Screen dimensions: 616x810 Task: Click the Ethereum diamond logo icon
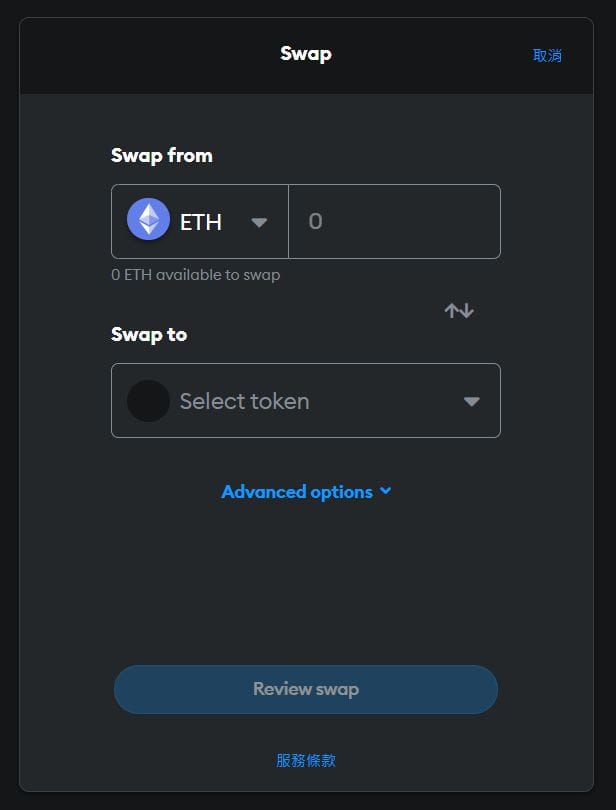148,219
